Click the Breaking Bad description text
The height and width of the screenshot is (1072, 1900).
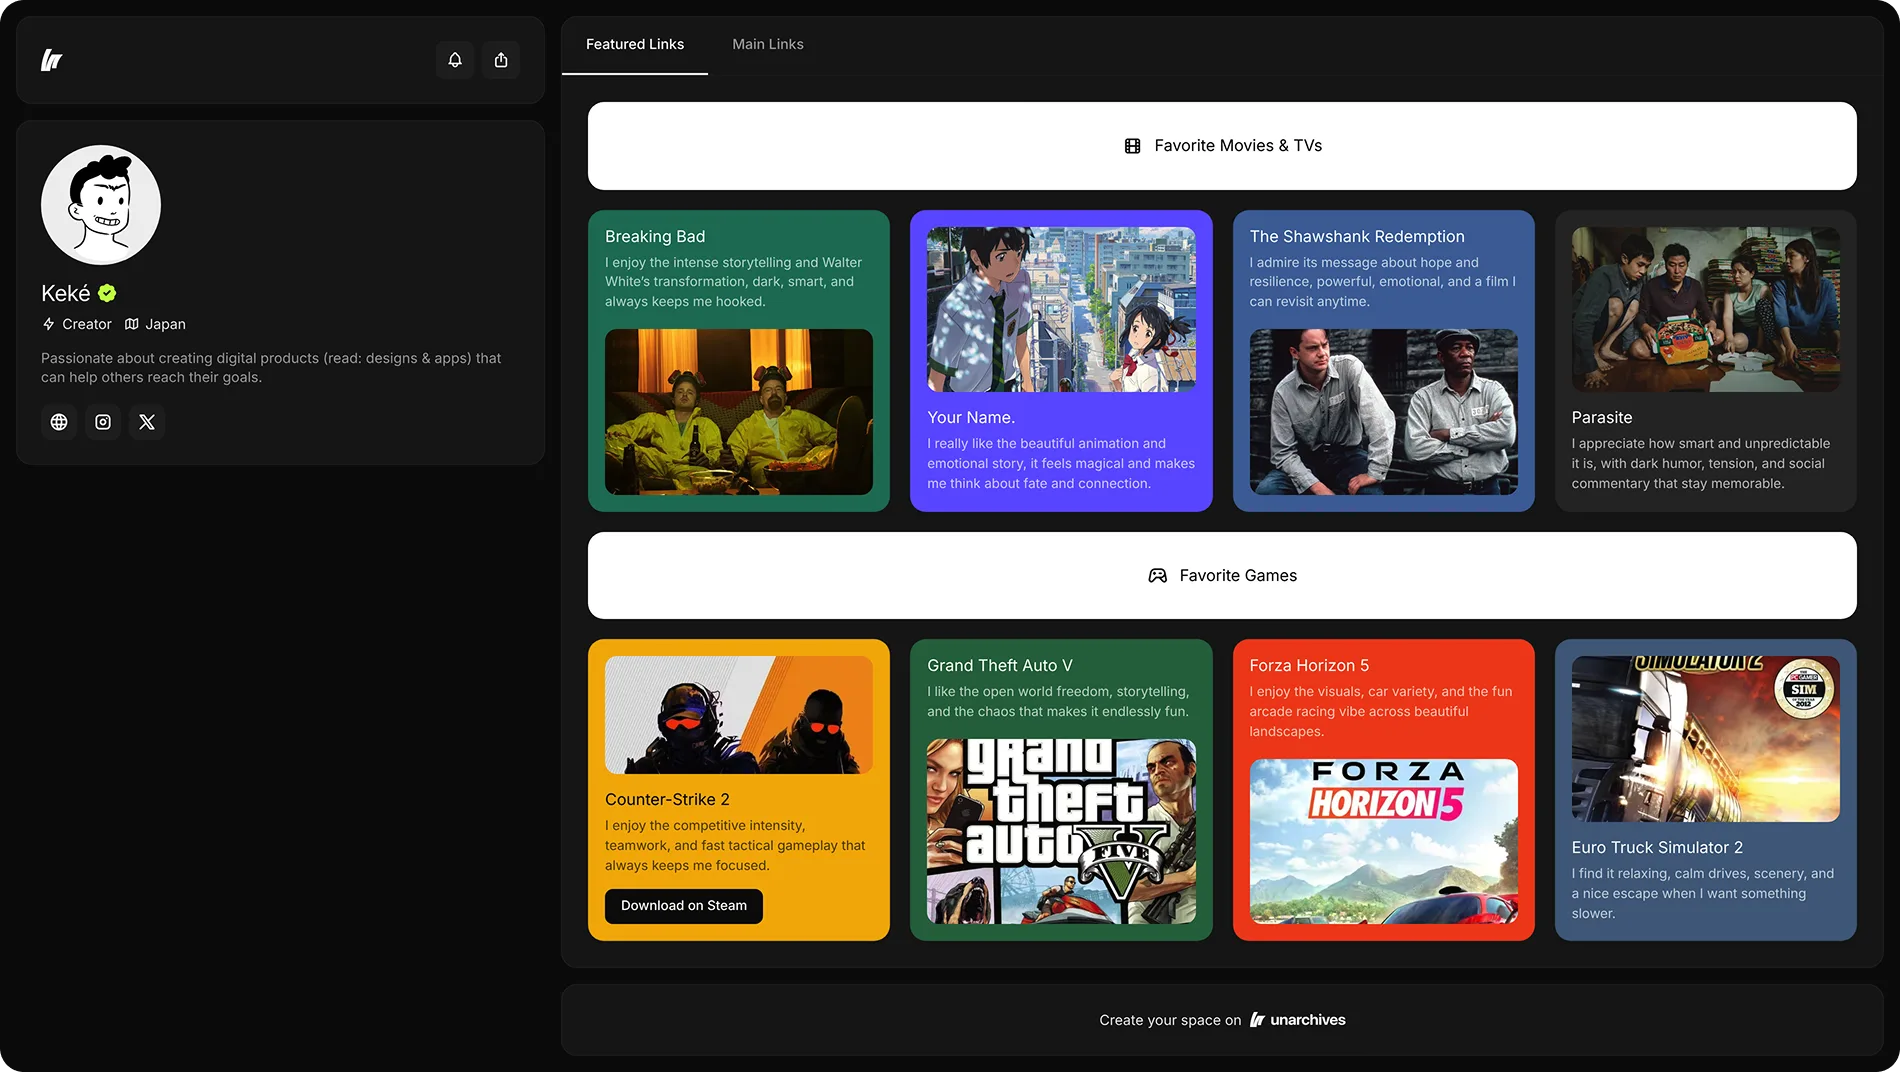point(733,282)
